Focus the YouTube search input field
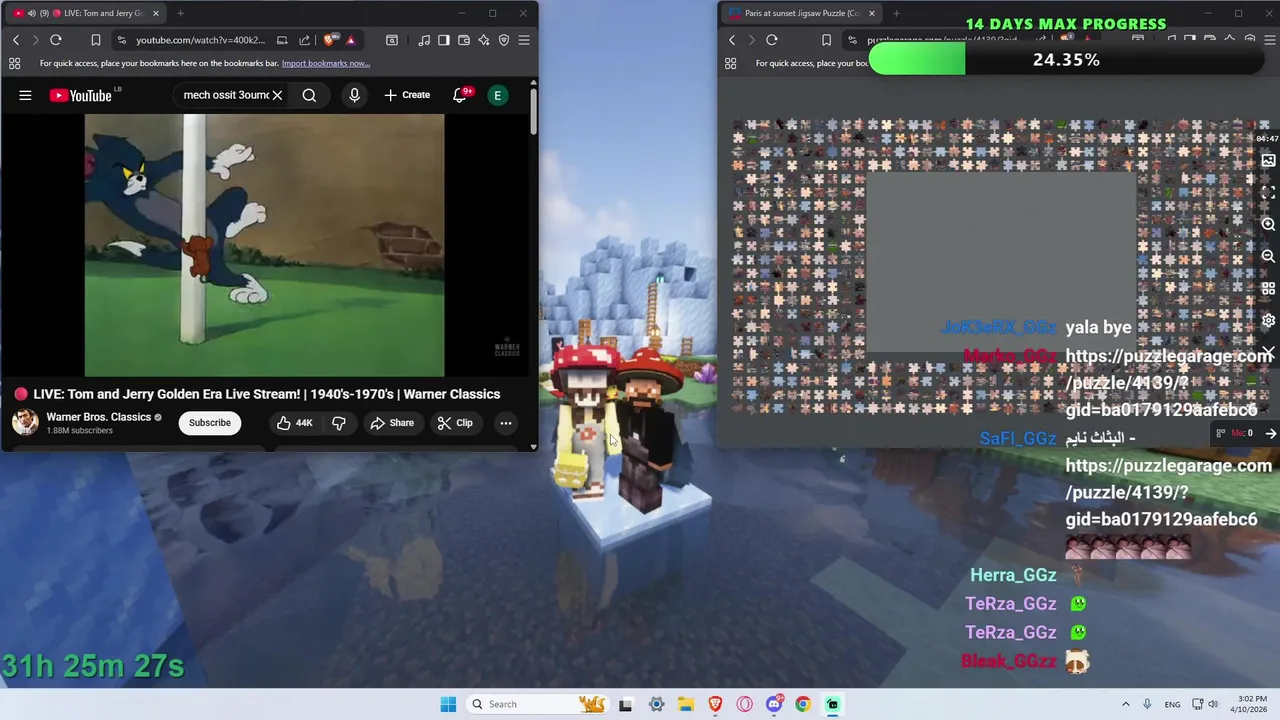The width and height of the screenshot is (1280, 720). pyautogui.click(x=226, y=95)
